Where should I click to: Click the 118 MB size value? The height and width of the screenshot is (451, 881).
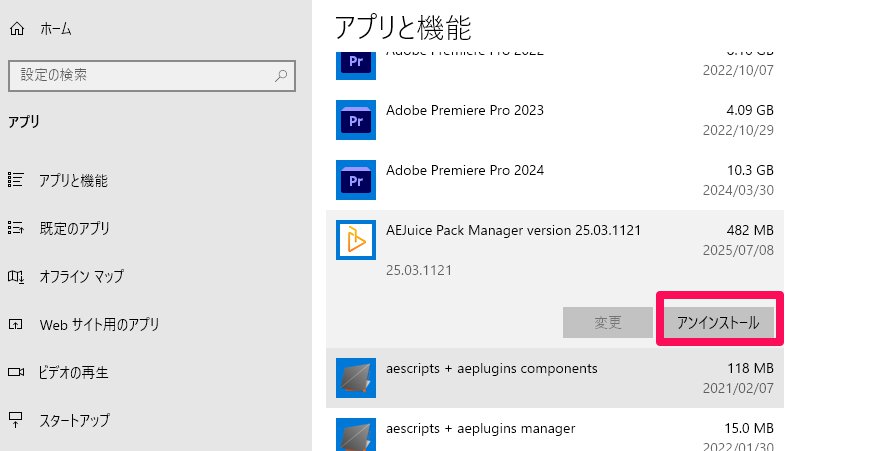[751, 368]
